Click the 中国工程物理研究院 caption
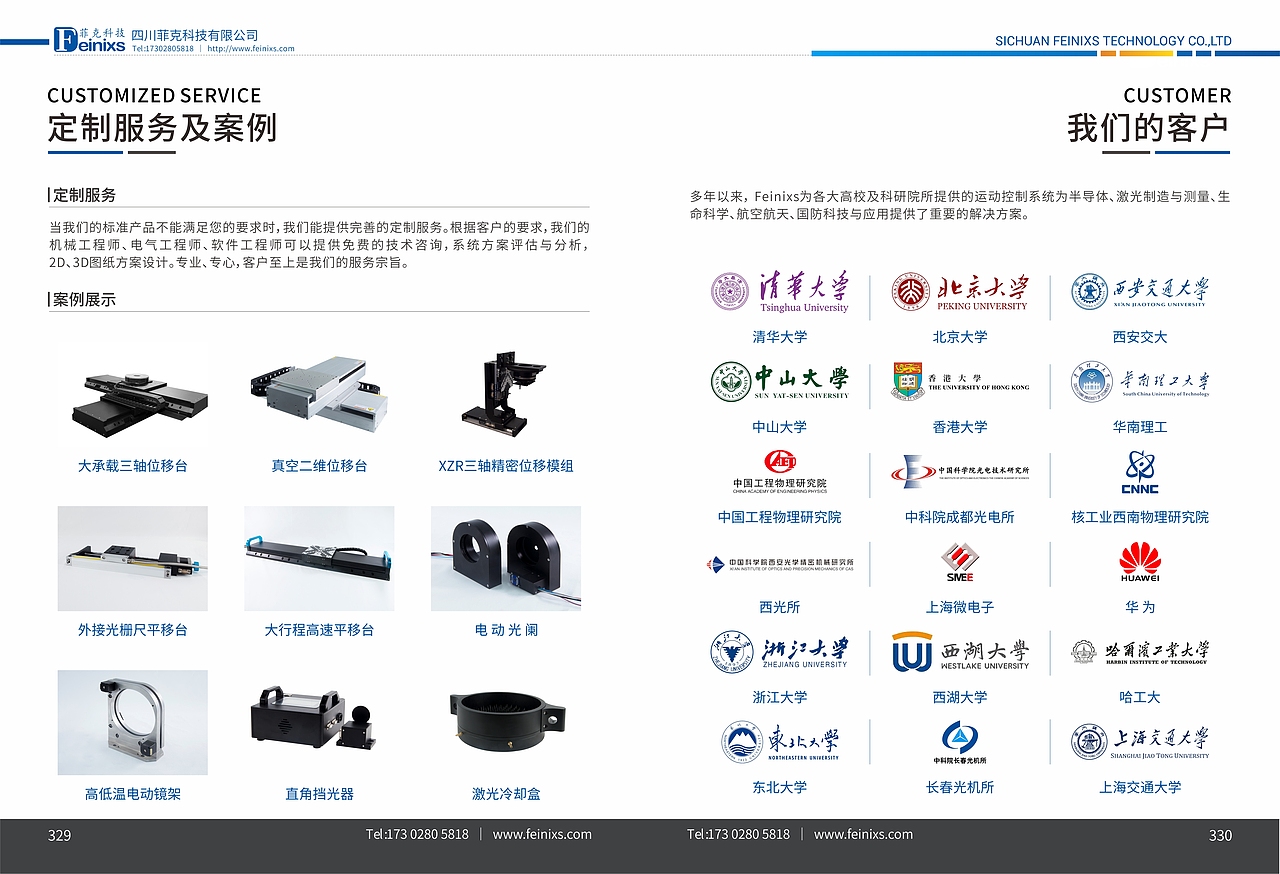Viewport: 1280px width, 874px height. click(x=780, y=517)
